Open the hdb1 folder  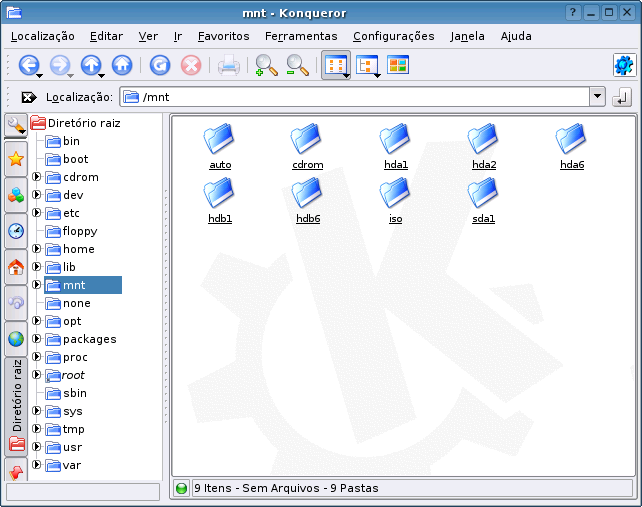click(x=220, y=200)
